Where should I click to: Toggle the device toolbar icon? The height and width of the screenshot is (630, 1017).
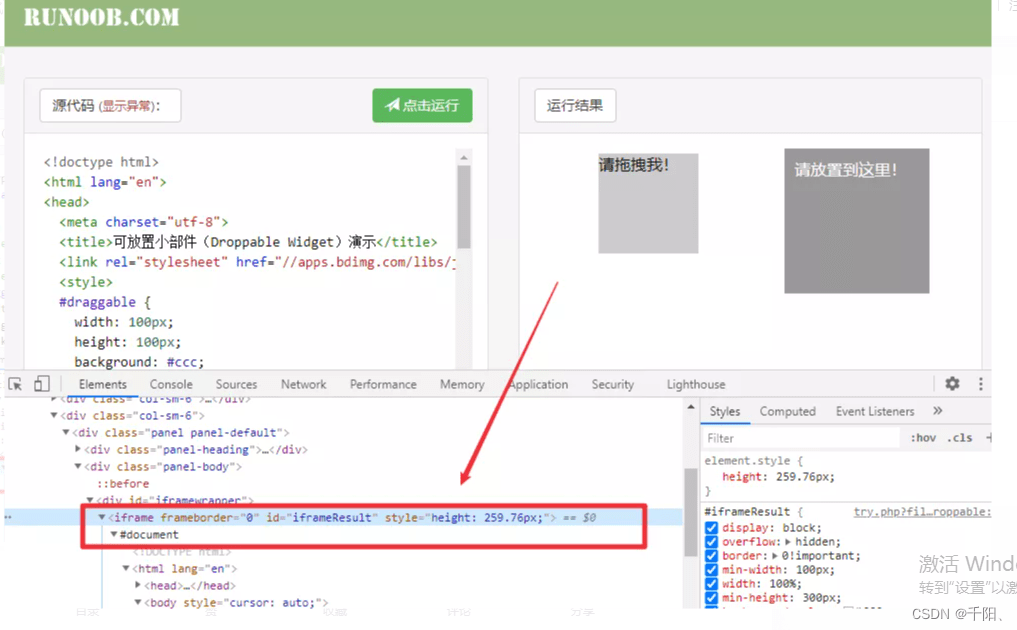pos(41,383)
